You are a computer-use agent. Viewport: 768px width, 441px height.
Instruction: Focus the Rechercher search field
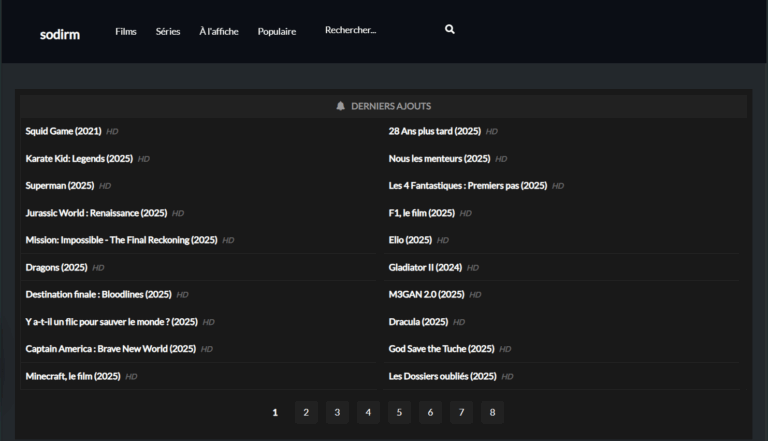pyautogui.click(x=375, y=30)
